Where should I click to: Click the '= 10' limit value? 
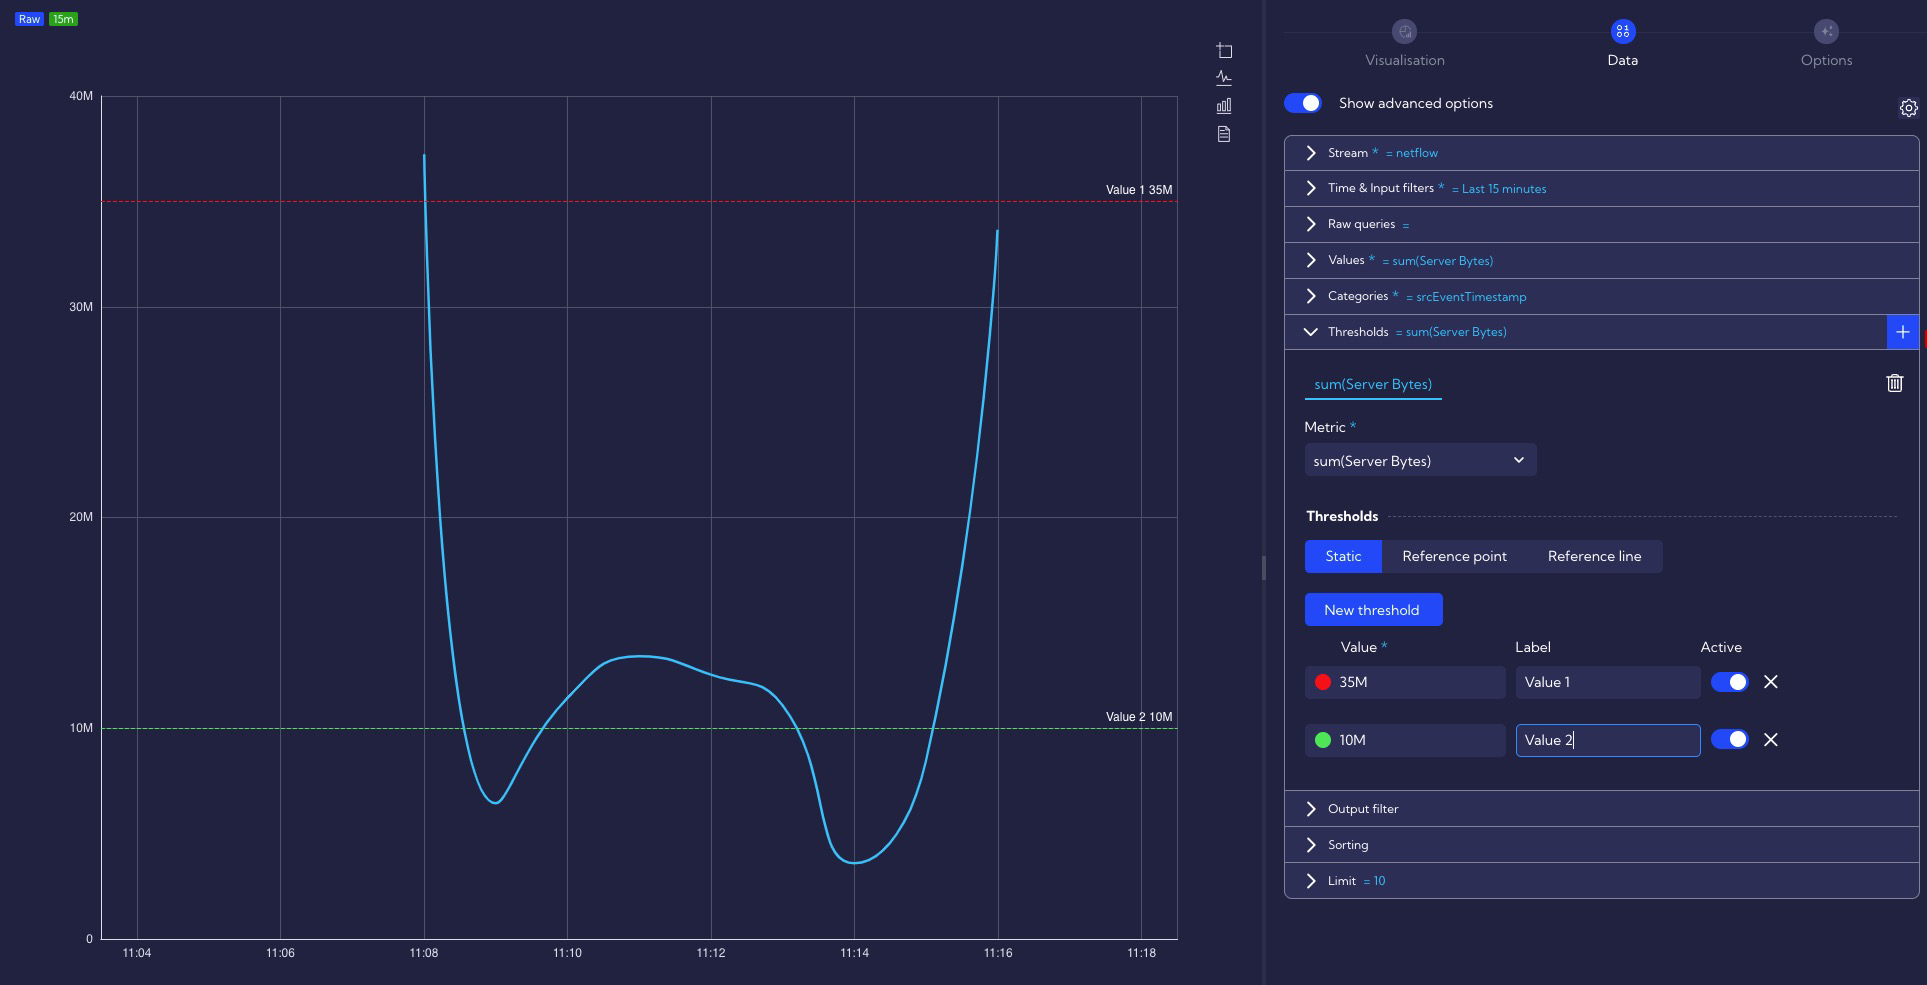click(1374, 881)
